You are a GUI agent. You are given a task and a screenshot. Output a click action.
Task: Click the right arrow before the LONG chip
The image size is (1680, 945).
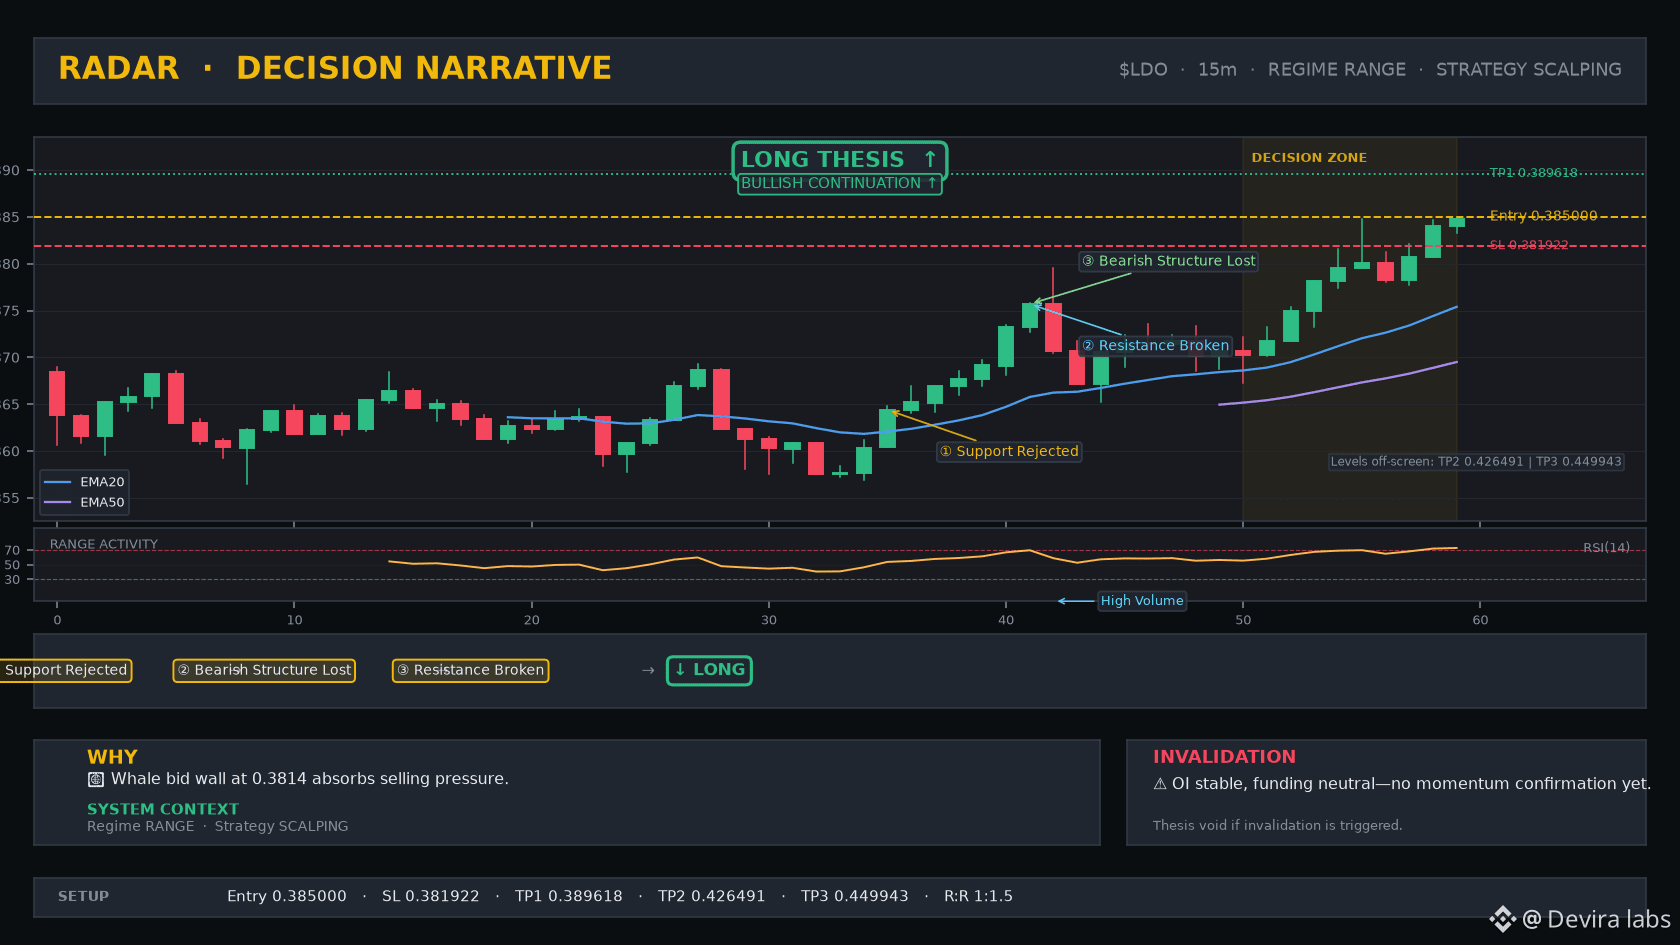(648, 670)
